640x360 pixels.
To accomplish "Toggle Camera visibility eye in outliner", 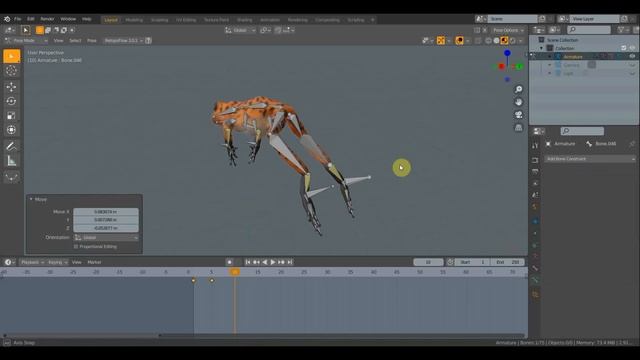I will point(632,65).
